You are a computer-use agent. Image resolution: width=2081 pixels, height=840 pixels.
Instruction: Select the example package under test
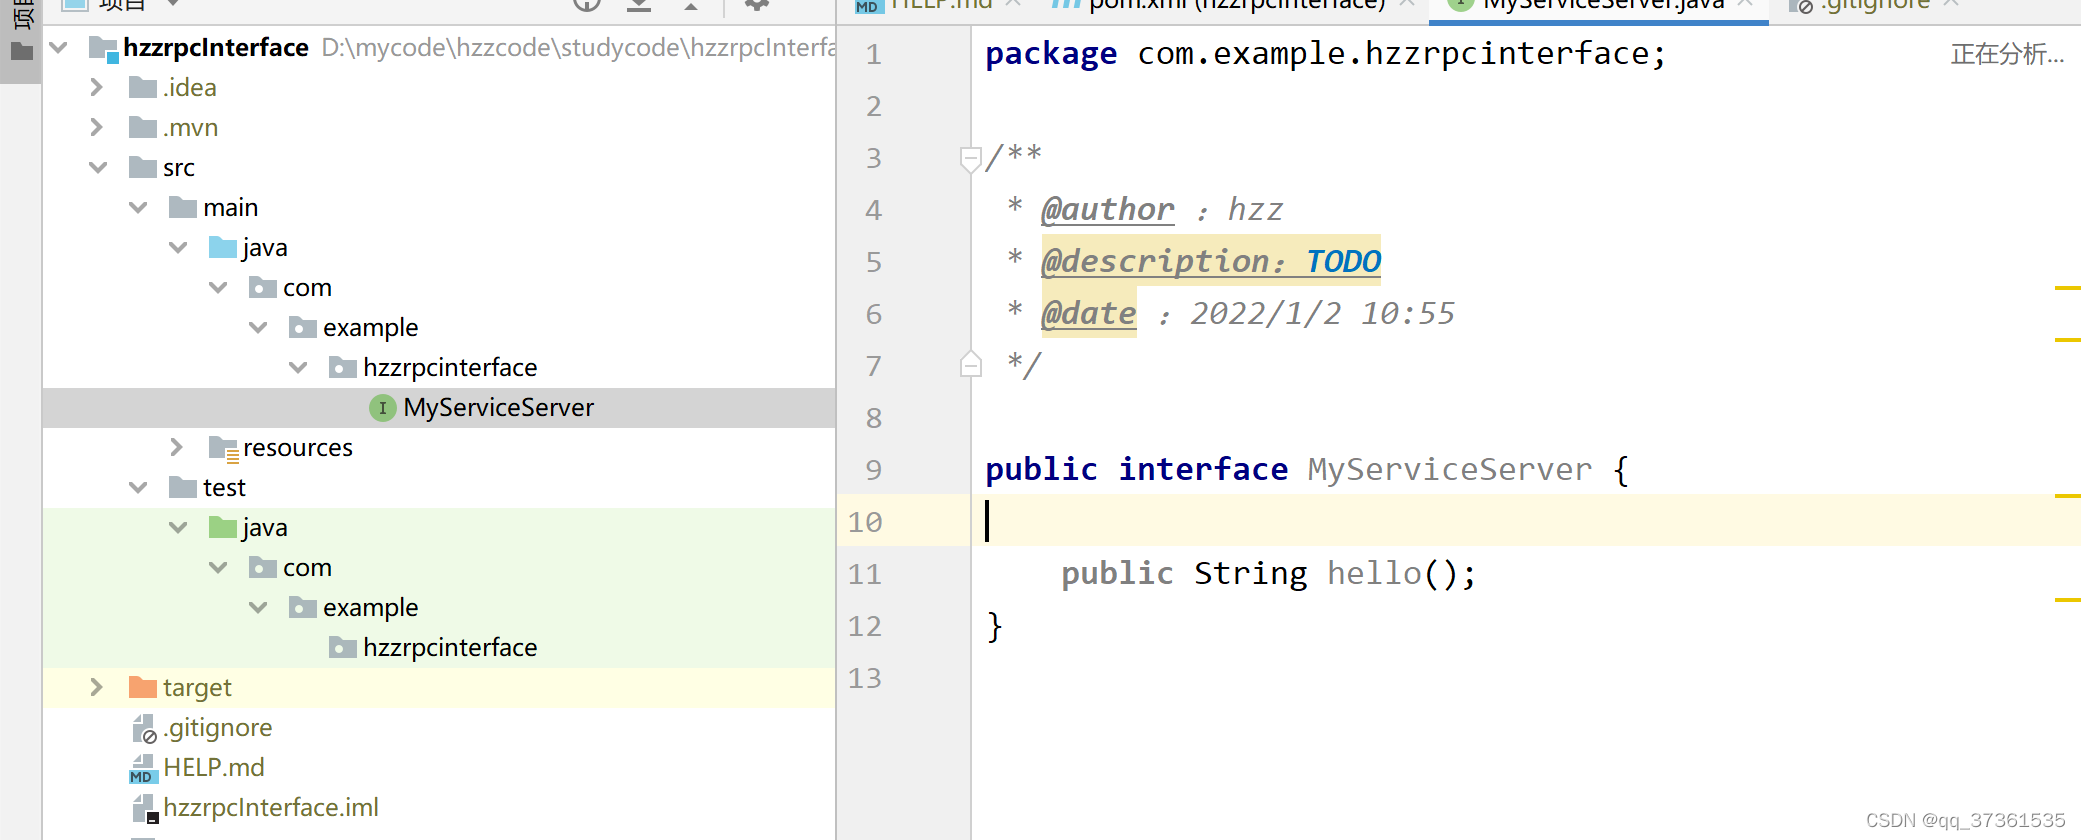point(370,607)
